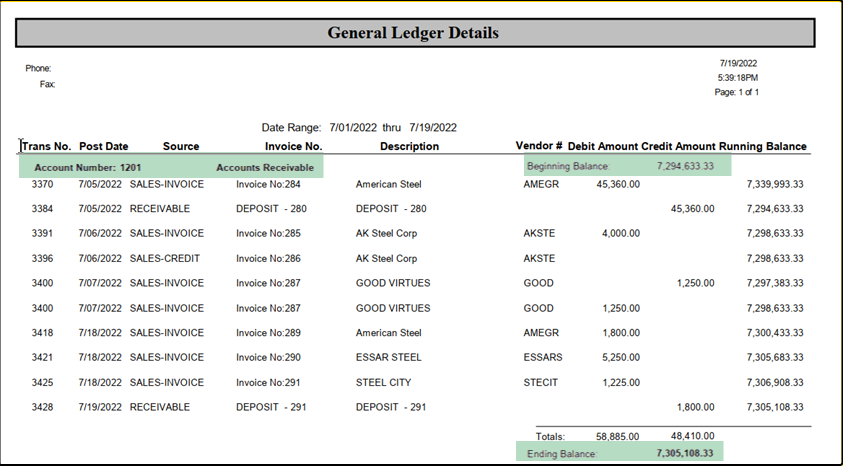Click debit amount 4,000.00
The image size is (843, 466).
click(x=621, y=233)
